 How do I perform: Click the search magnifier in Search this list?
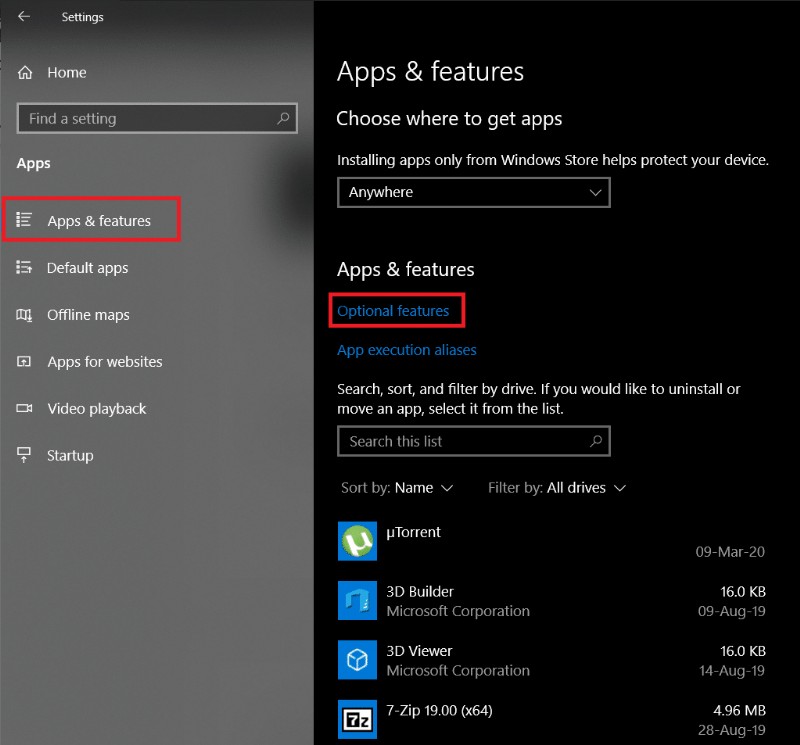tap(597, 441)
